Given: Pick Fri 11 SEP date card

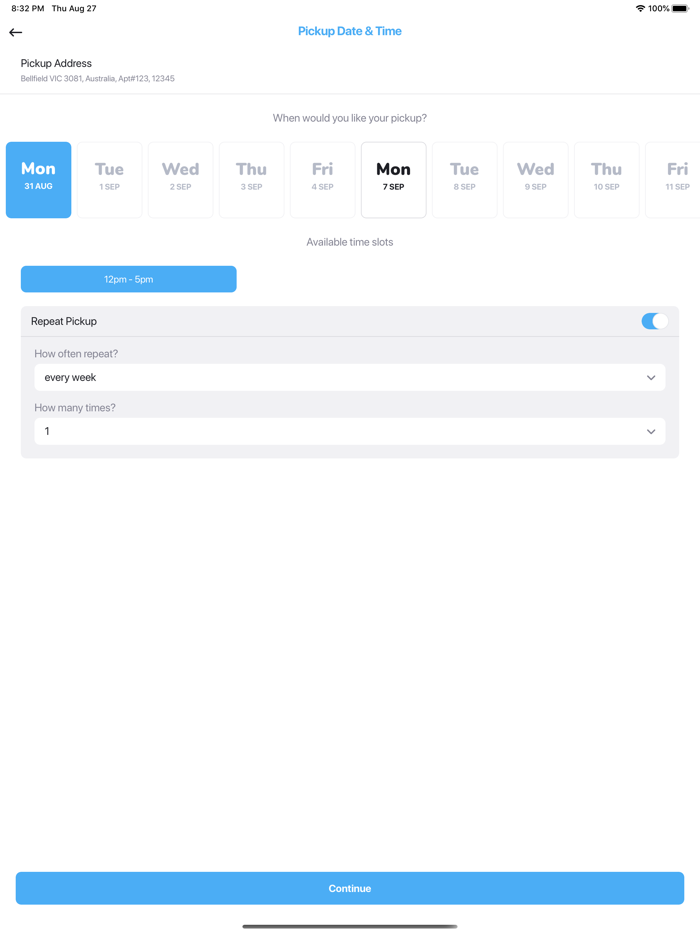Looking at the screenshot, I should (x=673, y=180).
